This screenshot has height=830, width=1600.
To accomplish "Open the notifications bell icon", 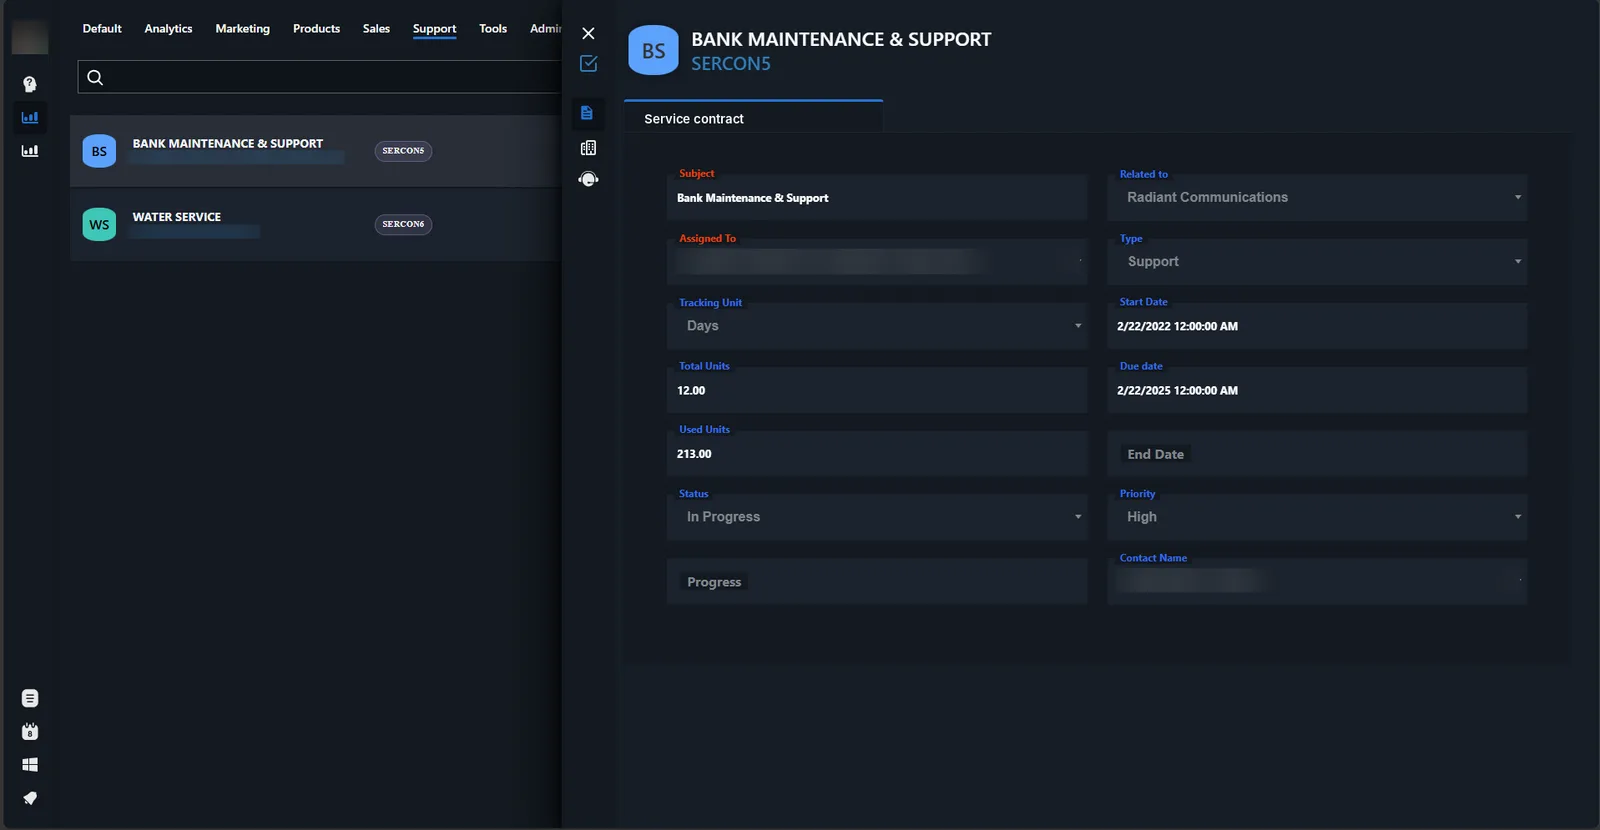I will 30,798.
